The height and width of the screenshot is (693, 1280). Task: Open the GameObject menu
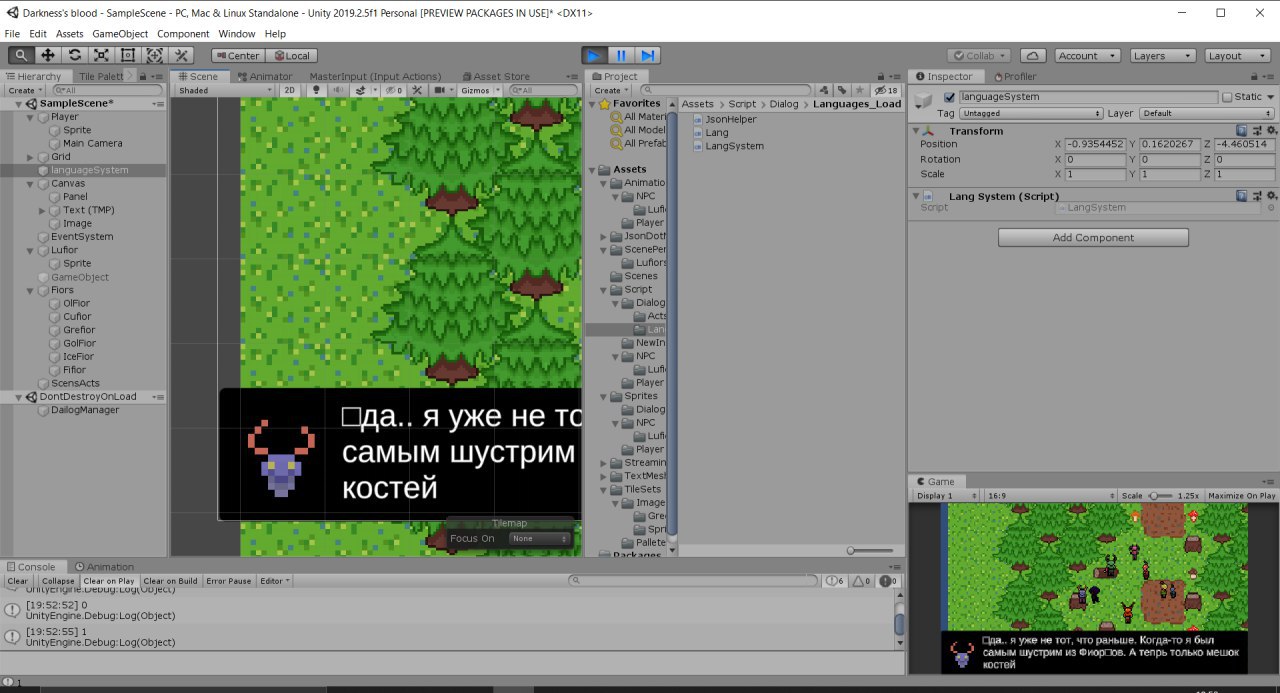click(x=120, y=33)
